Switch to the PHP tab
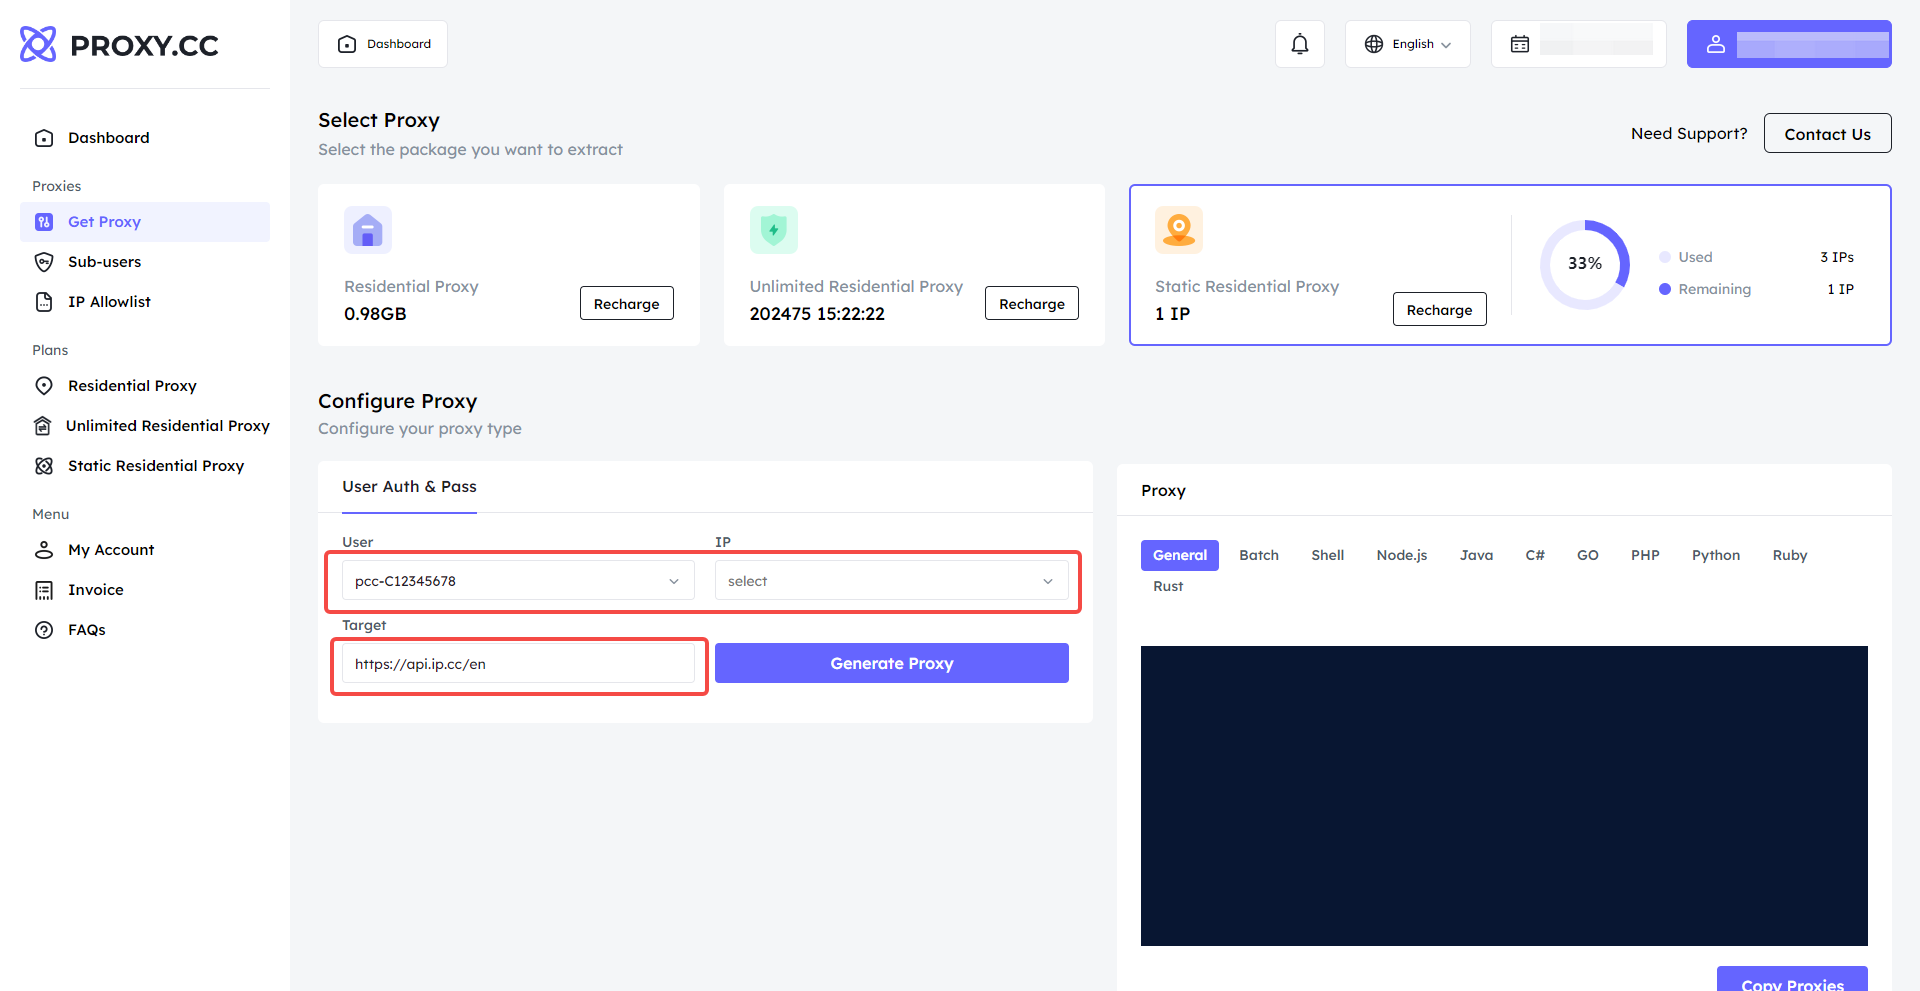 coord(1645,555)
